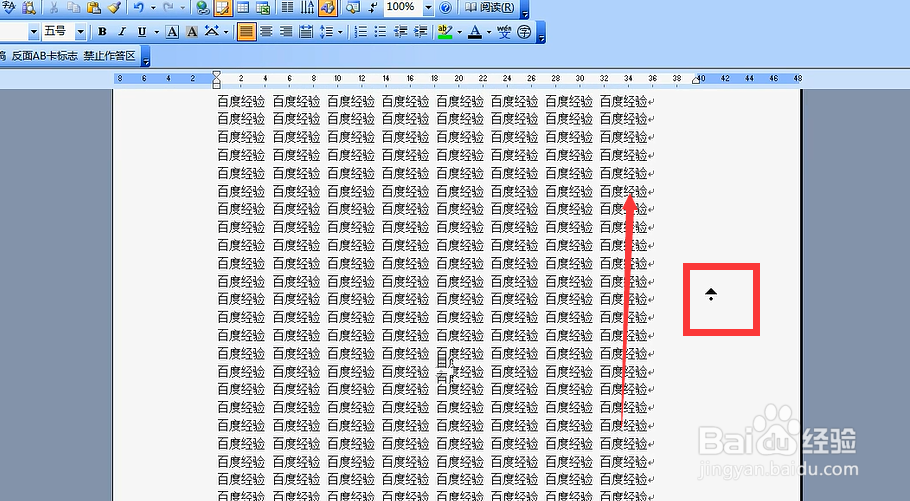Apply distributed alignment
This screenshot has width=910, height=501.
306,32
